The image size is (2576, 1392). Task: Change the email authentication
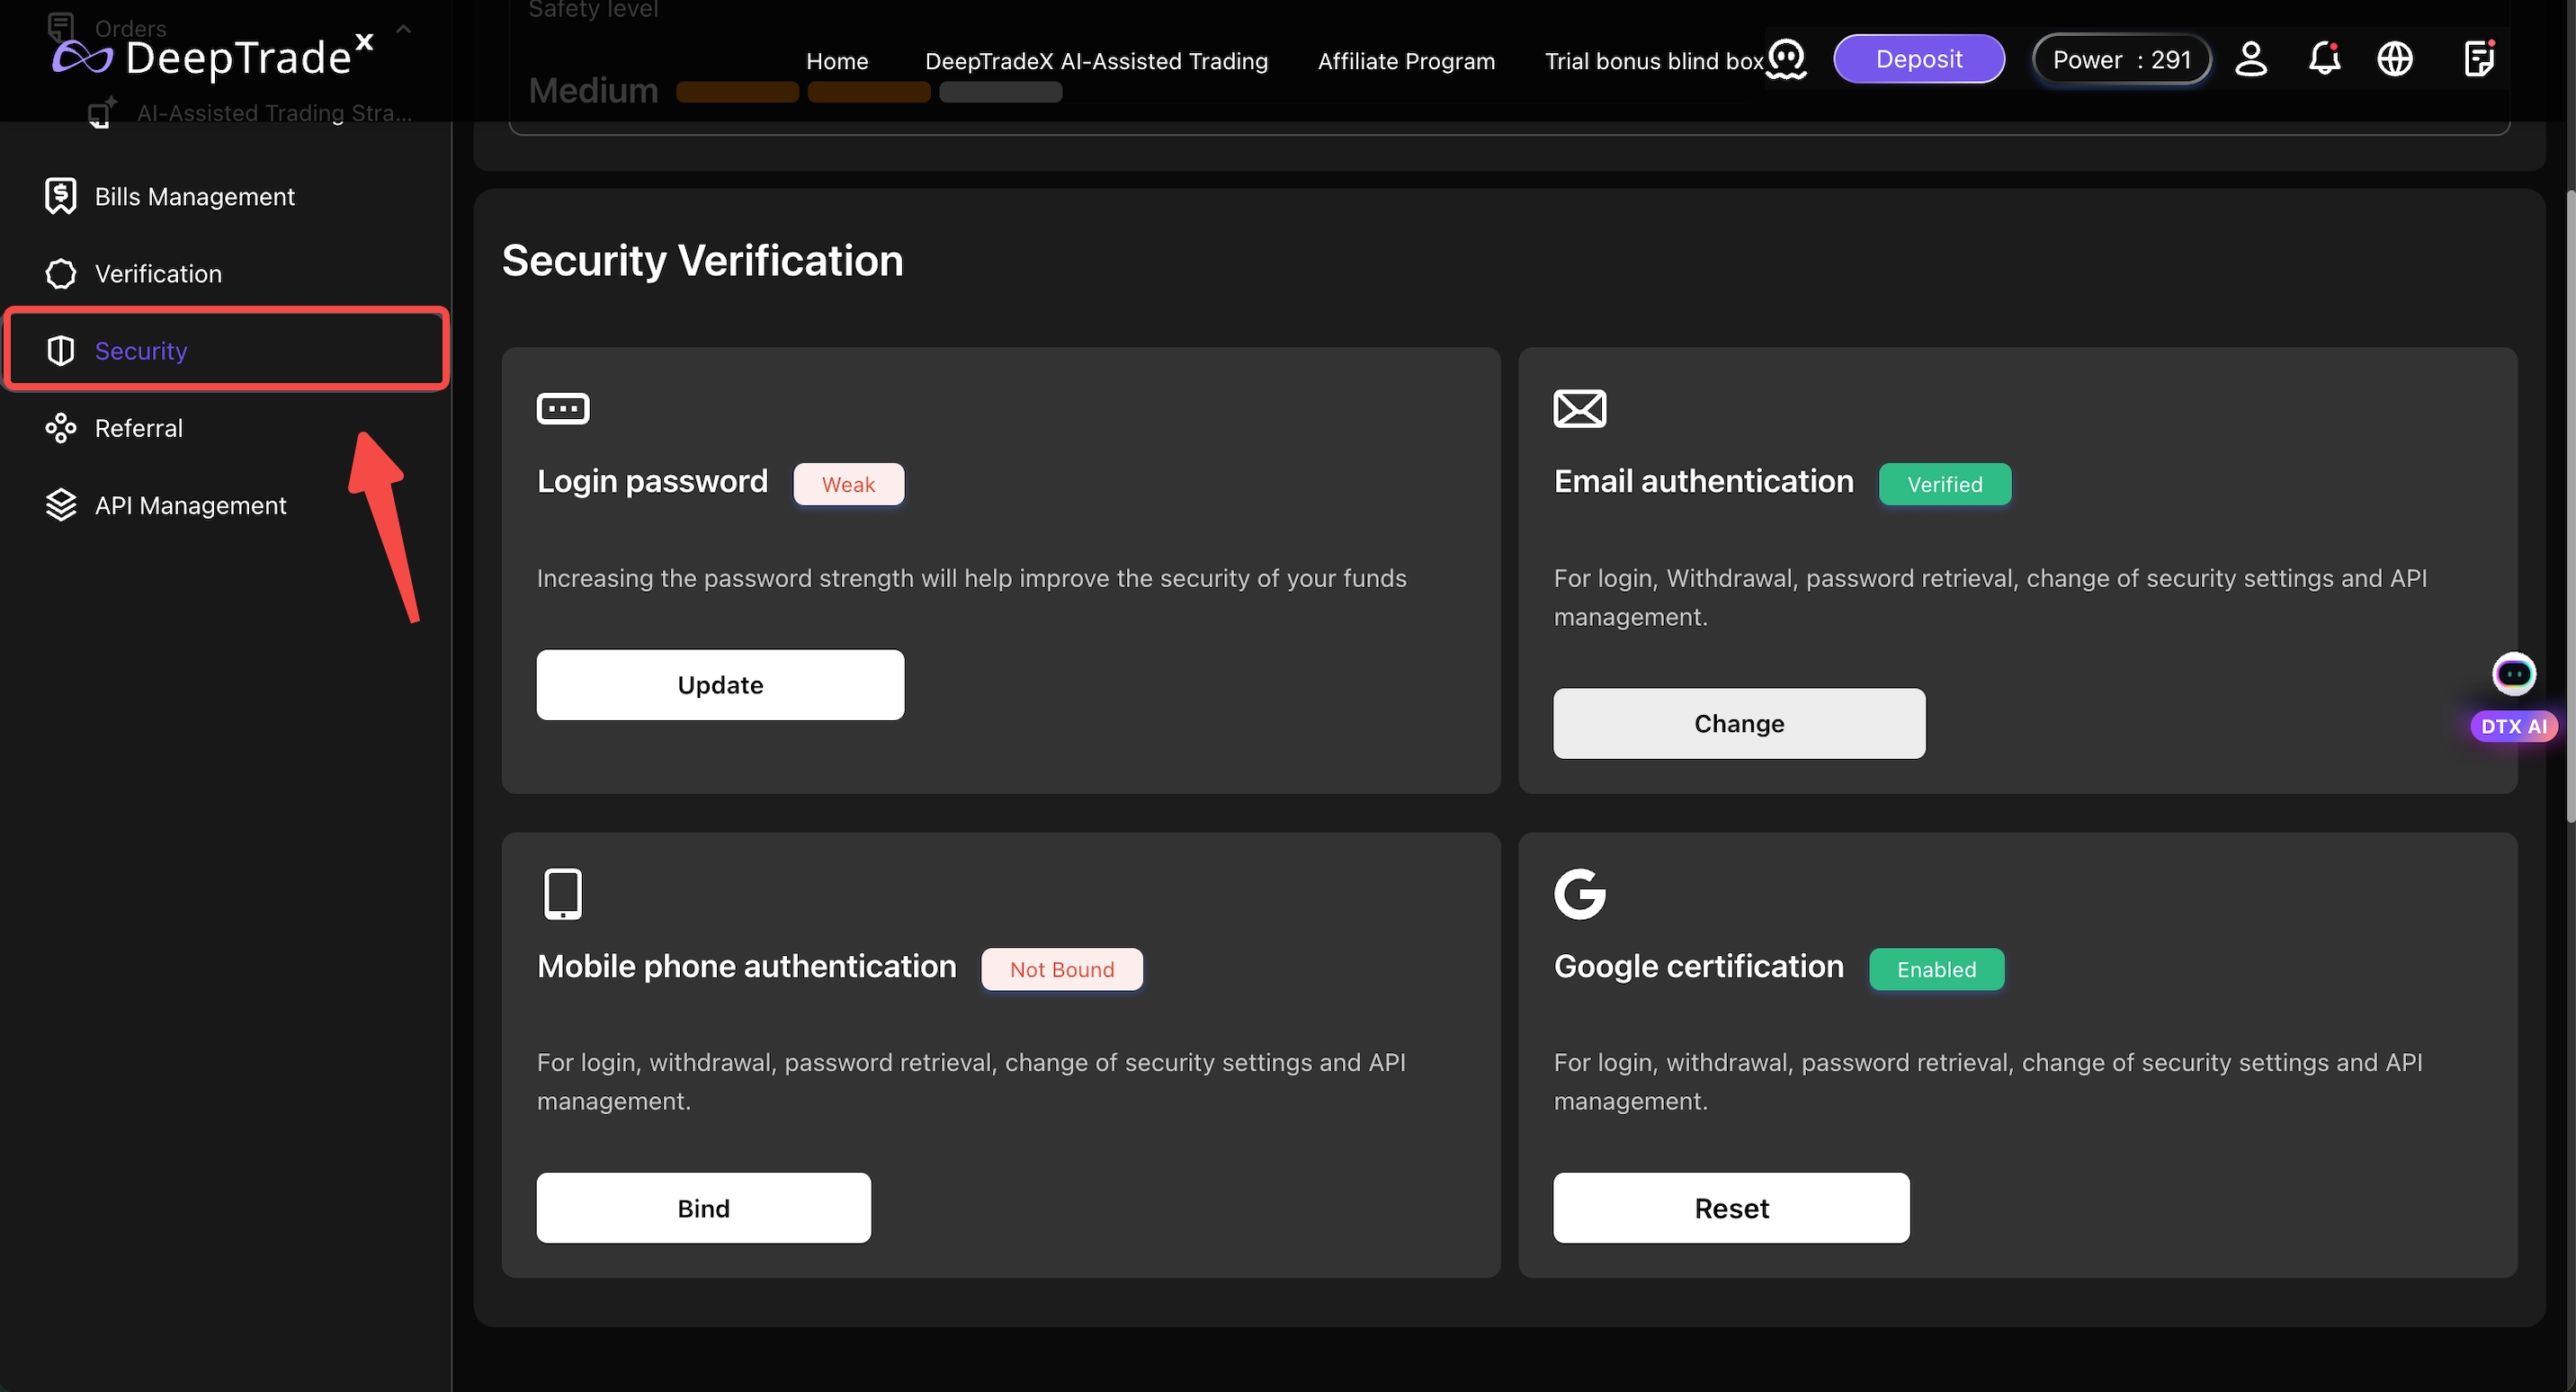tap(1738, 723)
